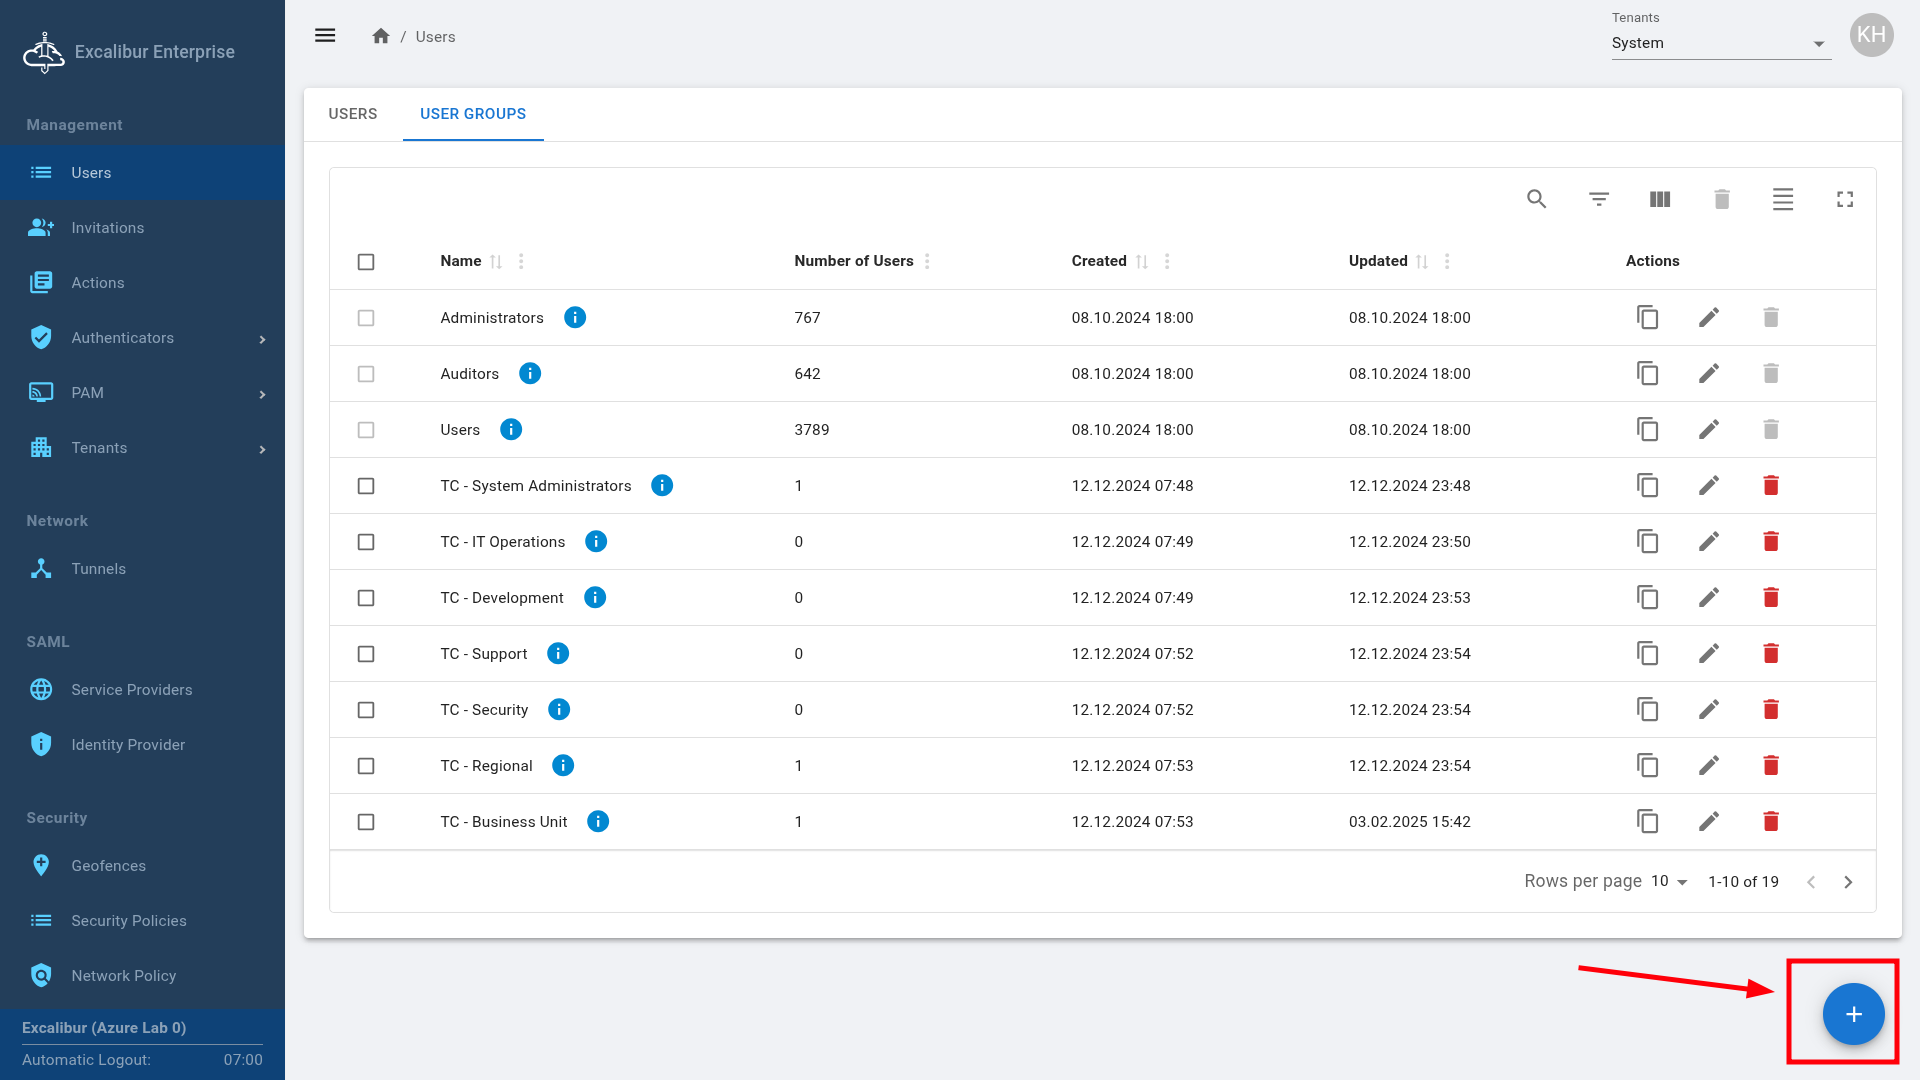1920x1080 pixels.
Task: Open the rows per page dropdown
Action: click(1669, 881)
